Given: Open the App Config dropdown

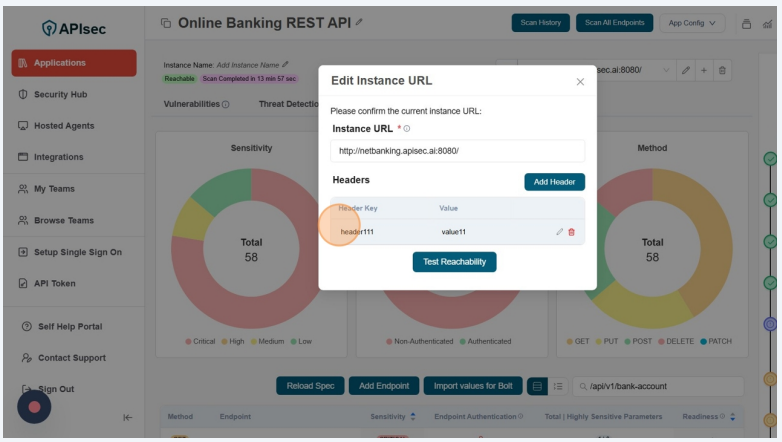Looking at the screenshot, I should [693, 23].
